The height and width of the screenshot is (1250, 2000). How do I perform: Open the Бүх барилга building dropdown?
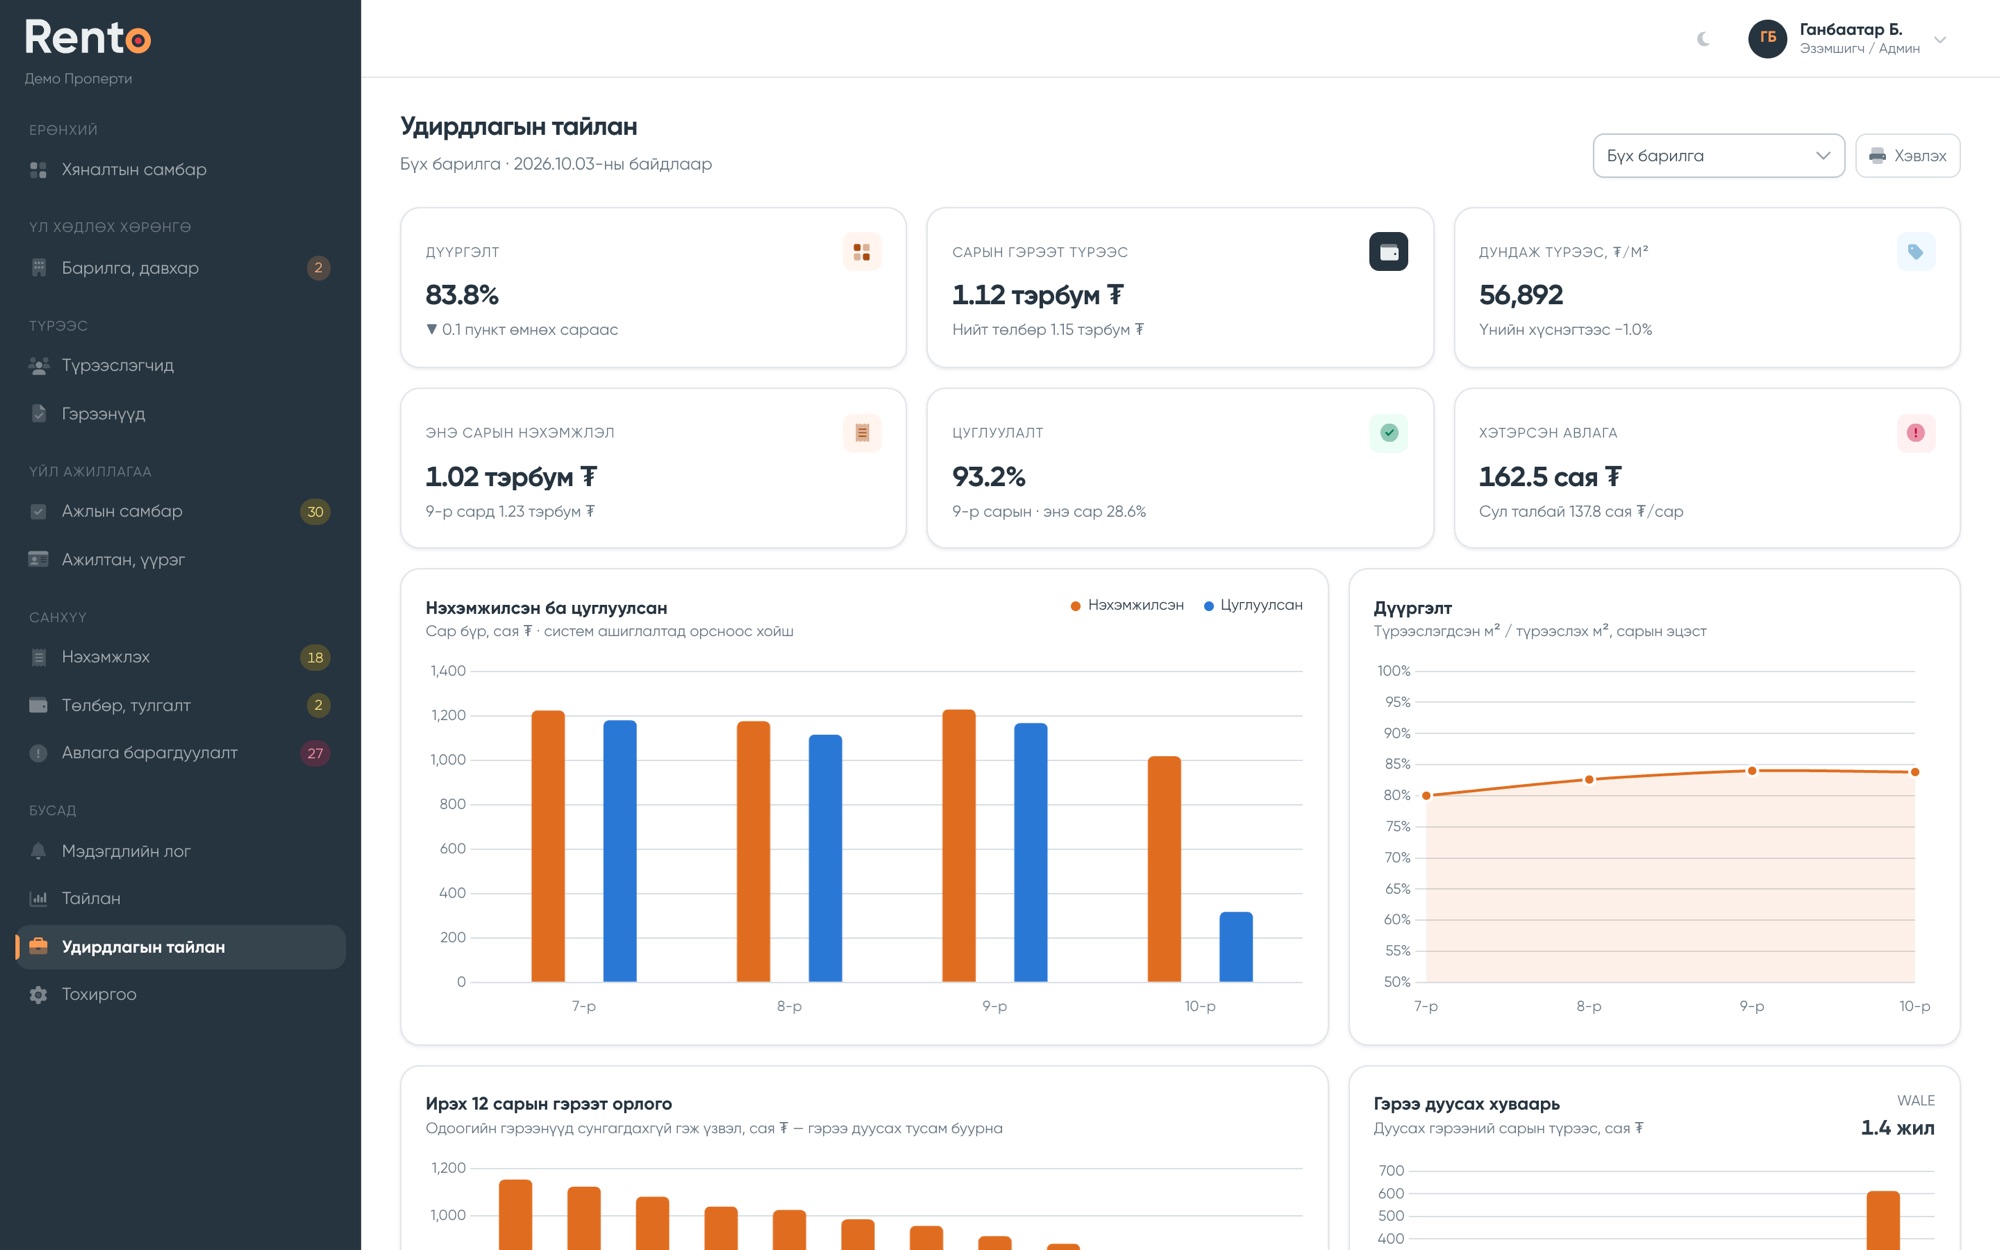[1718, 156]
